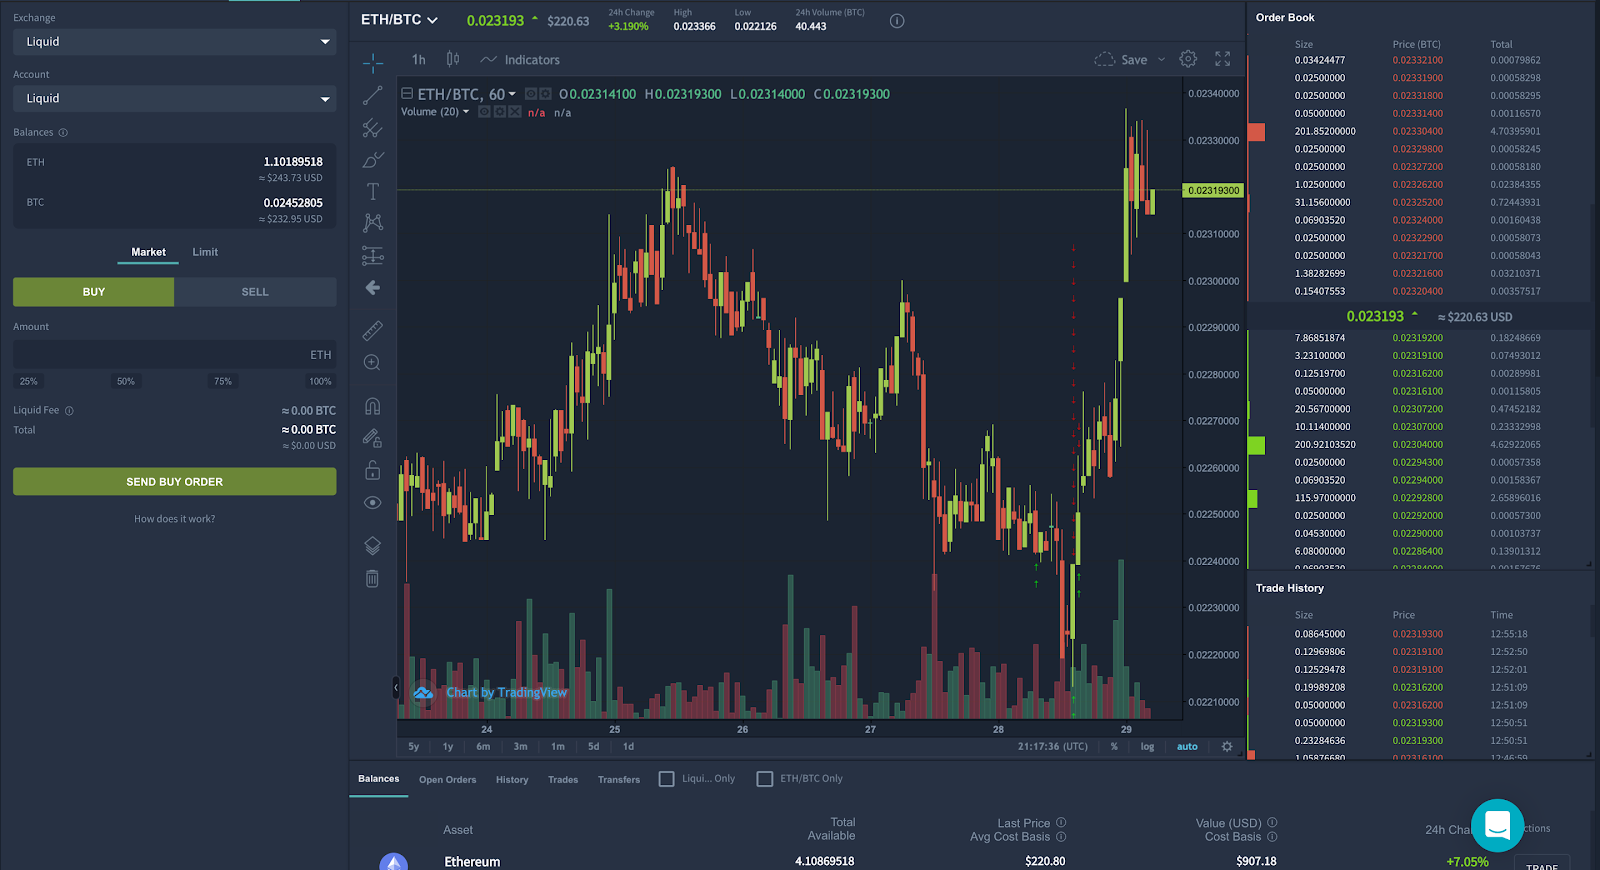Open the Open Orders tab
Screen dimensions: 1600x870
tap(447, 780)
